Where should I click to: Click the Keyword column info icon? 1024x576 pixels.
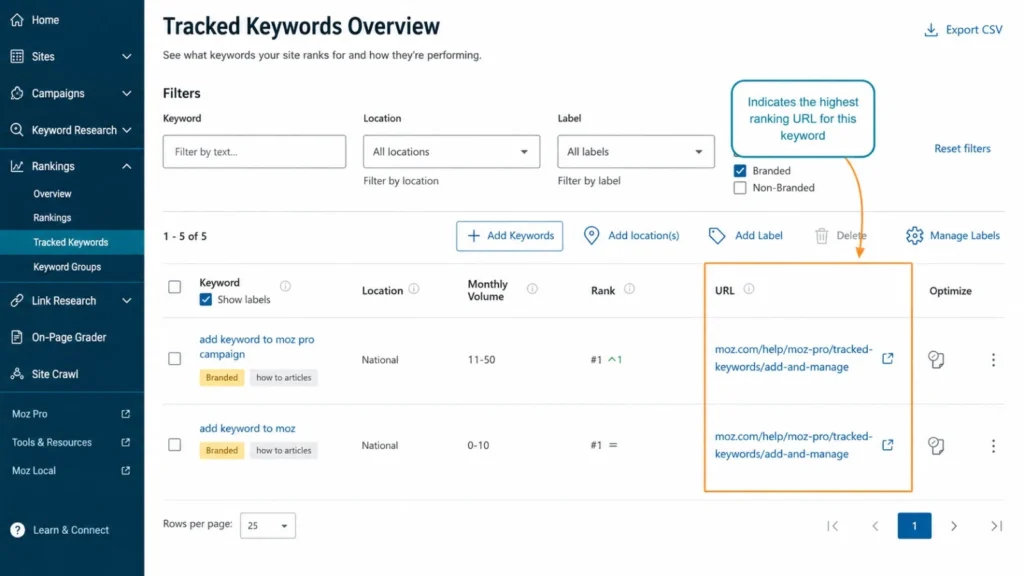[285, 286]
